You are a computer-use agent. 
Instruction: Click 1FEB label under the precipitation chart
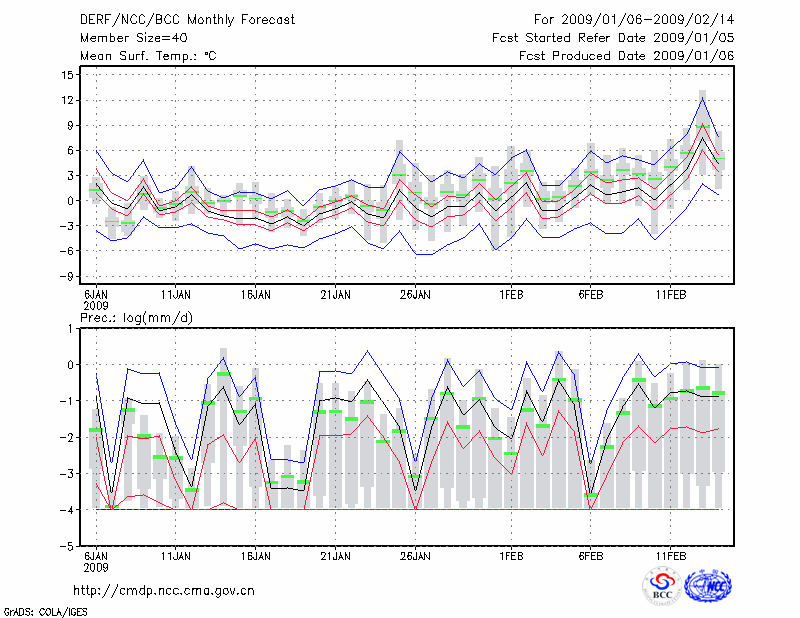[x=510, y=555]
